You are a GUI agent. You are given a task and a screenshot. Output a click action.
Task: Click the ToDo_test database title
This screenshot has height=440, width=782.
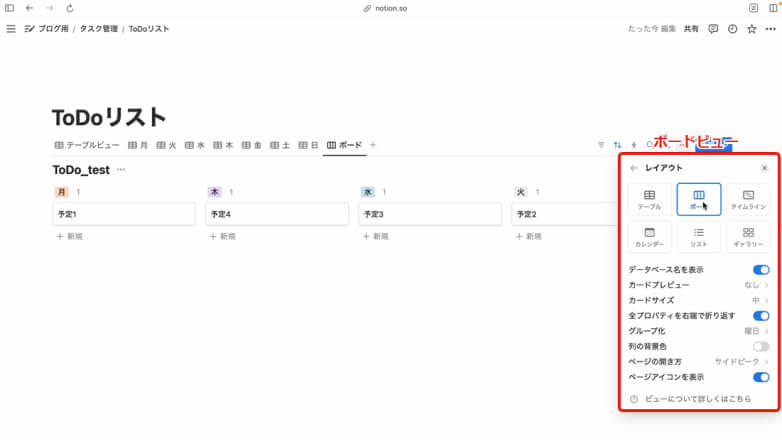pyautogui.click(x=81, y=170)
